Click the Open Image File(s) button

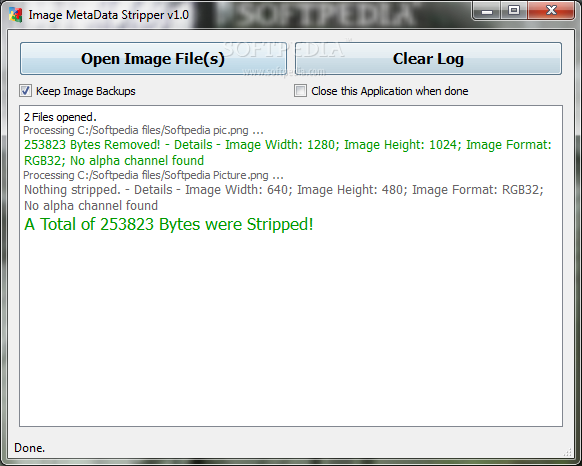pos(153,59)
